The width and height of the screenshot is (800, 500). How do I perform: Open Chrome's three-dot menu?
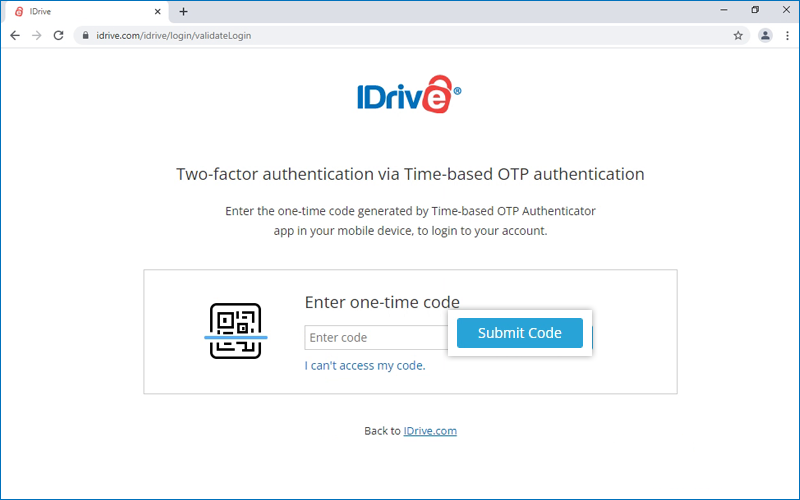click(x=786, y=35)
